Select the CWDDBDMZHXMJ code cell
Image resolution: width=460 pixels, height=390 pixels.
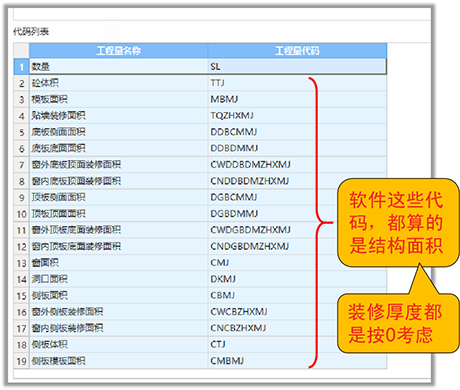click(297, 164)
